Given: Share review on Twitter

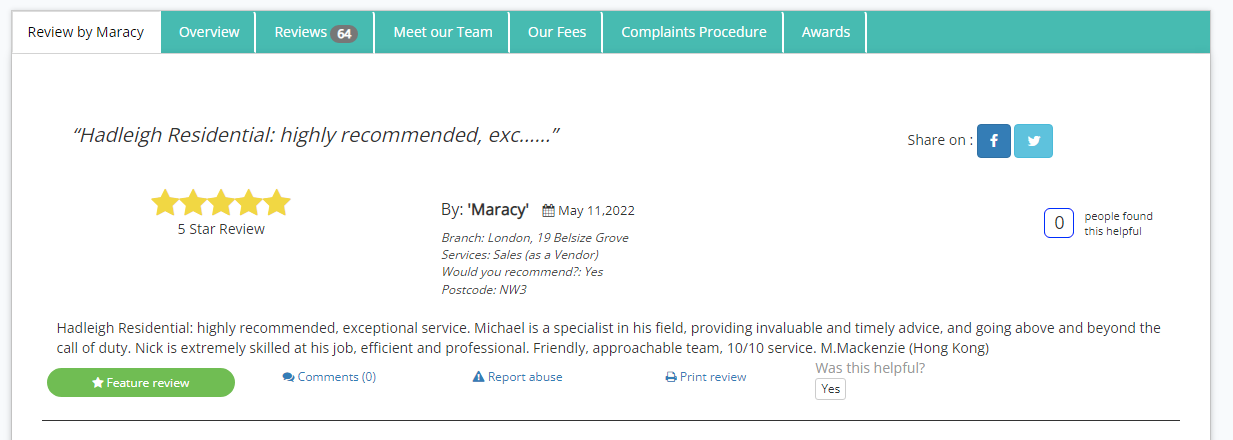Looking at the screenshot, I should (x=1033, y=141).
